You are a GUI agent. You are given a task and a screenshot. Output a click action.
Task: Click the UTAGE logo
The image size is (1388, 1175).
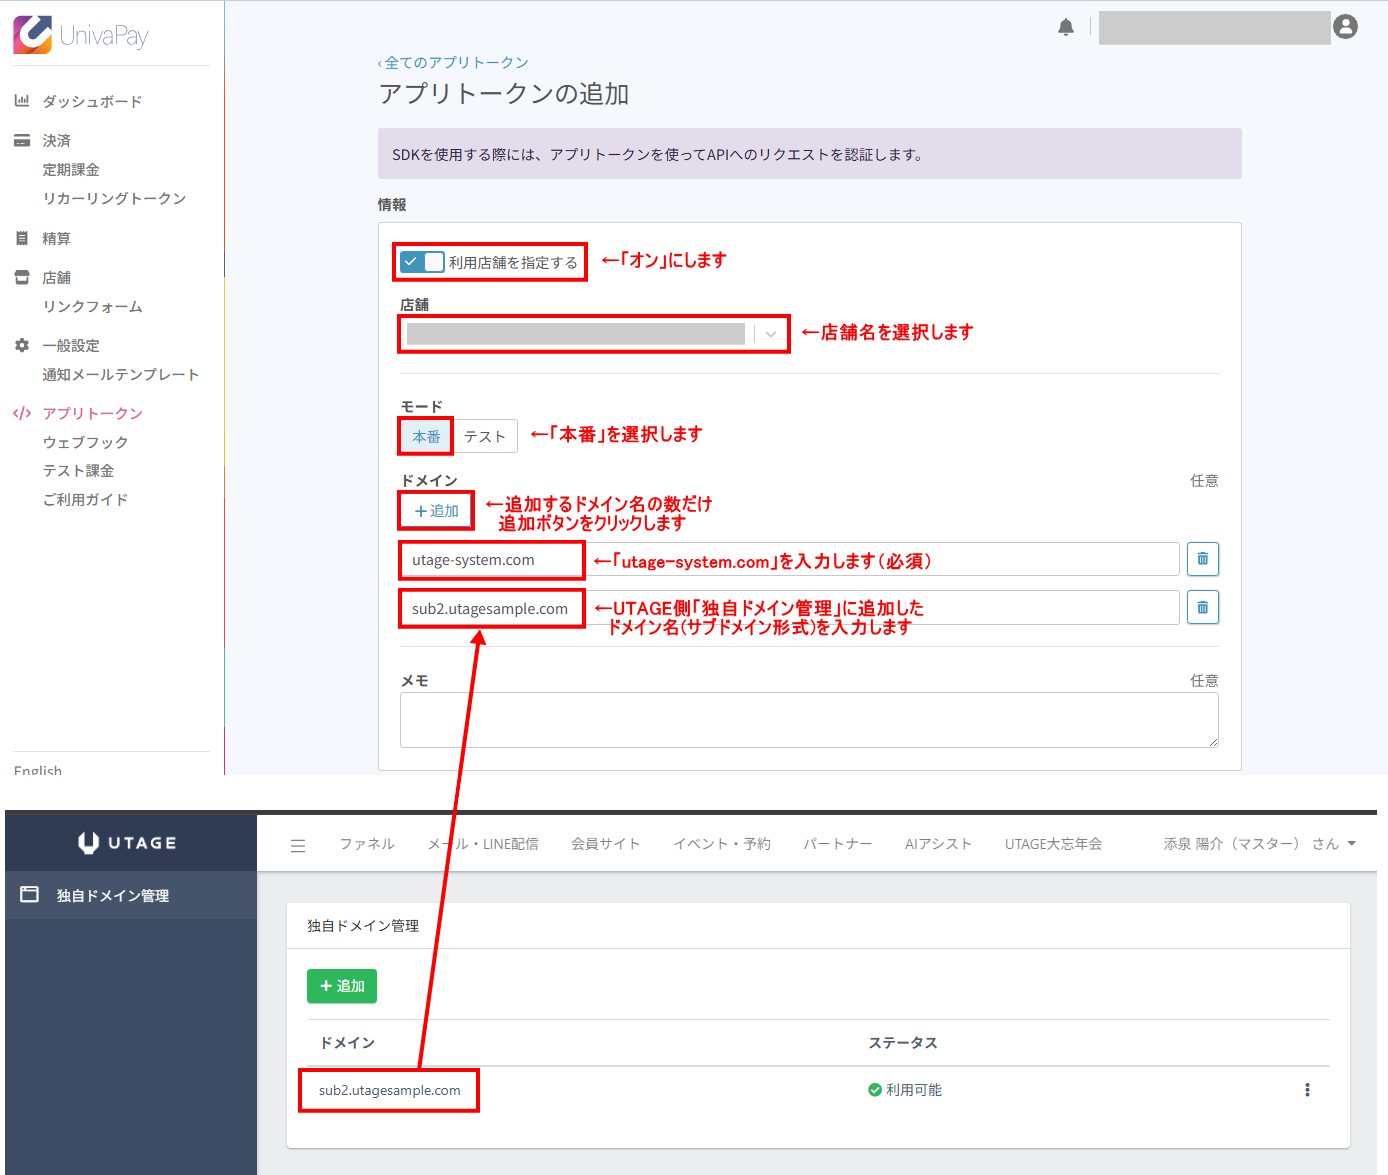click(x=128, y=843)
